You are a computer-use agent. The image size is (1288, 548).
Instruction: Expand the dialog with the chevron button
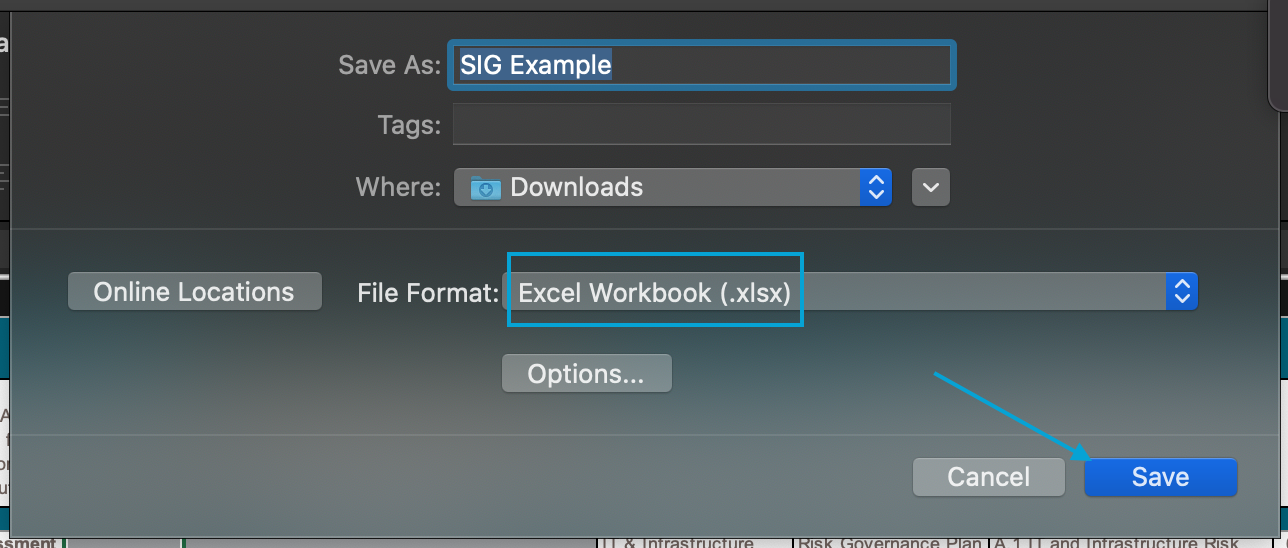point(931,187)
